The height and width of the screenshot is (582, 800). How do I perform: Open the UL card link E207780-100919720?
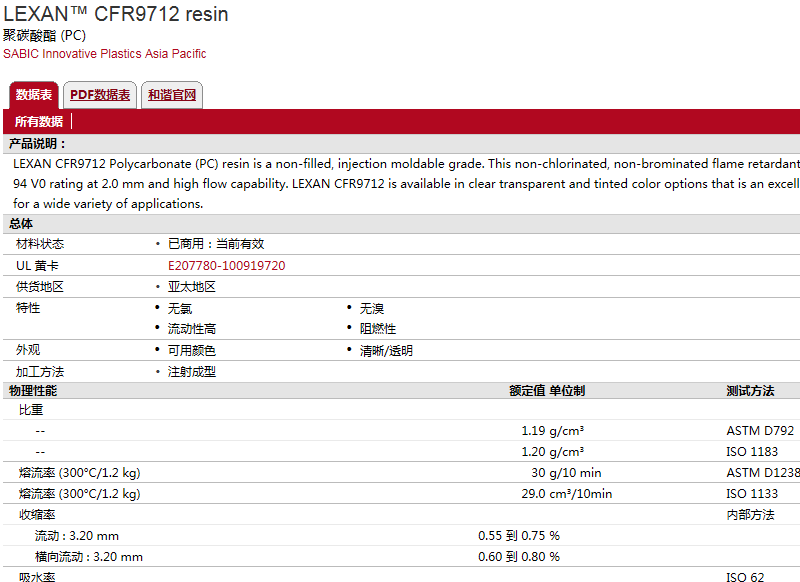coord(227,266)
